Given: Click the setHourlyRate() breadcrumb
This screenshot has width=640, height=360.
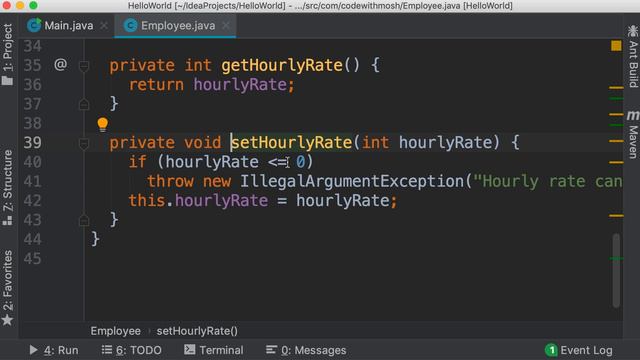Looking at the screenshot, I should pos(197,331).
